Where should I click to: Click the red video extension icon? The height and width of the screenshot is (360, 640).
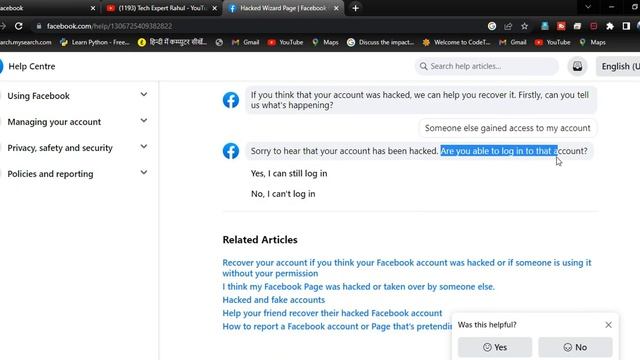[x=561, y=26]
